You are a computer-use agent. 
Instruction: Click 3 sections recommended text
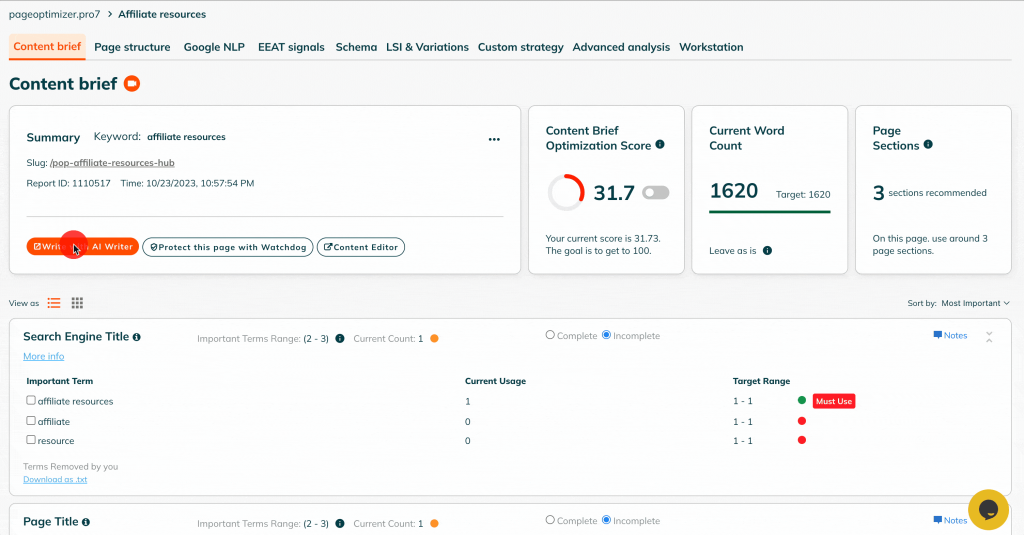[x=930, y=193]
